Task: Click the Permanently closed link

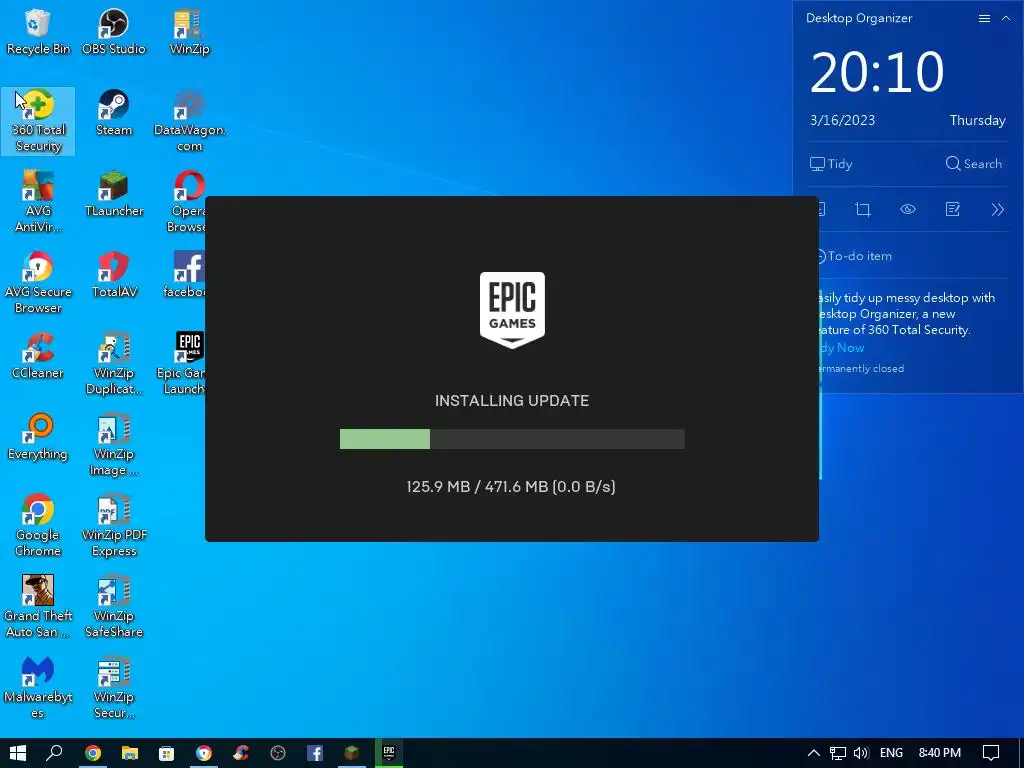Action: (x=861, y=369)
